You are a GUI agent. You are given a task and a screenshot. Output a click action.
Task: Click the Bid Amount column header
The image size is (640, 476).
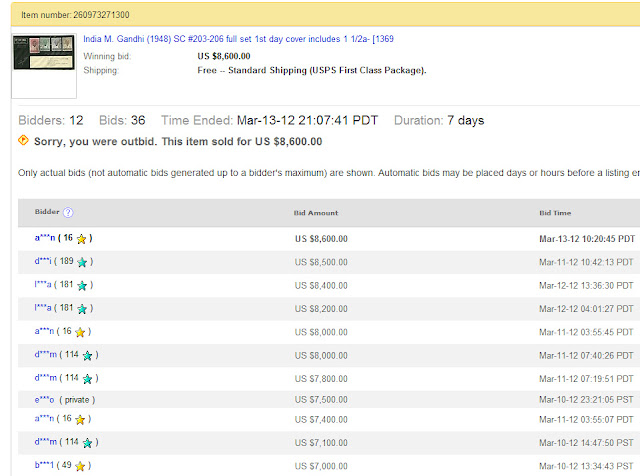[316, 213]
